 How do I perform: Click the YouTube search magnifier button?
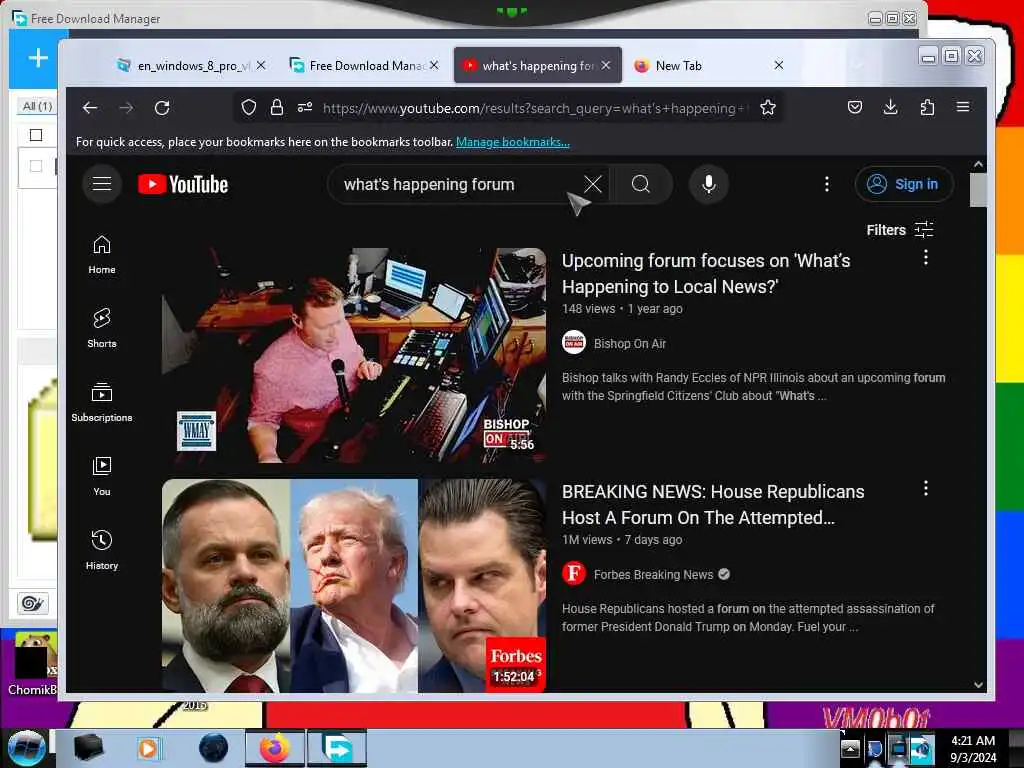coord(641,184)
